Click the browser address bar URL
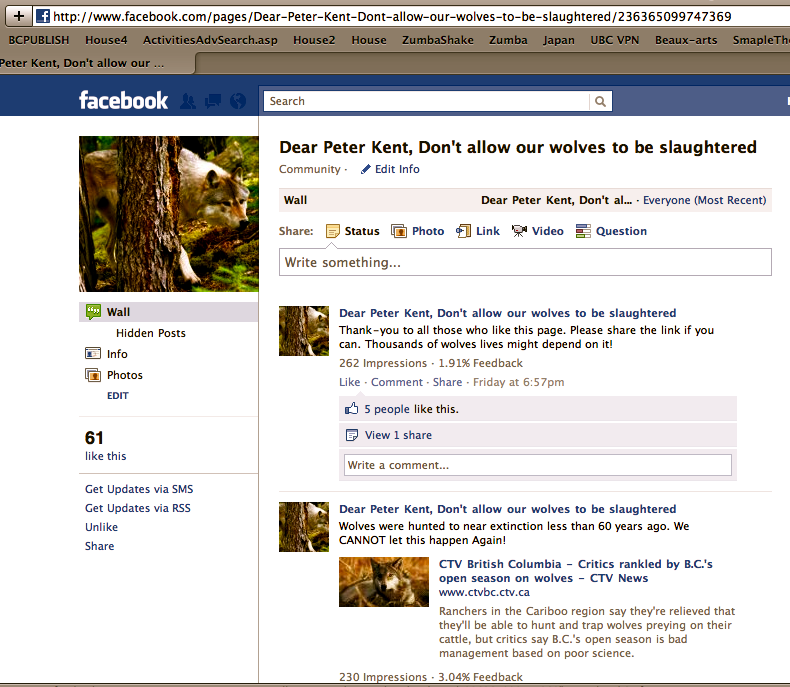The height and width of the screenshot is (687, 790). (x=392, y=17)
